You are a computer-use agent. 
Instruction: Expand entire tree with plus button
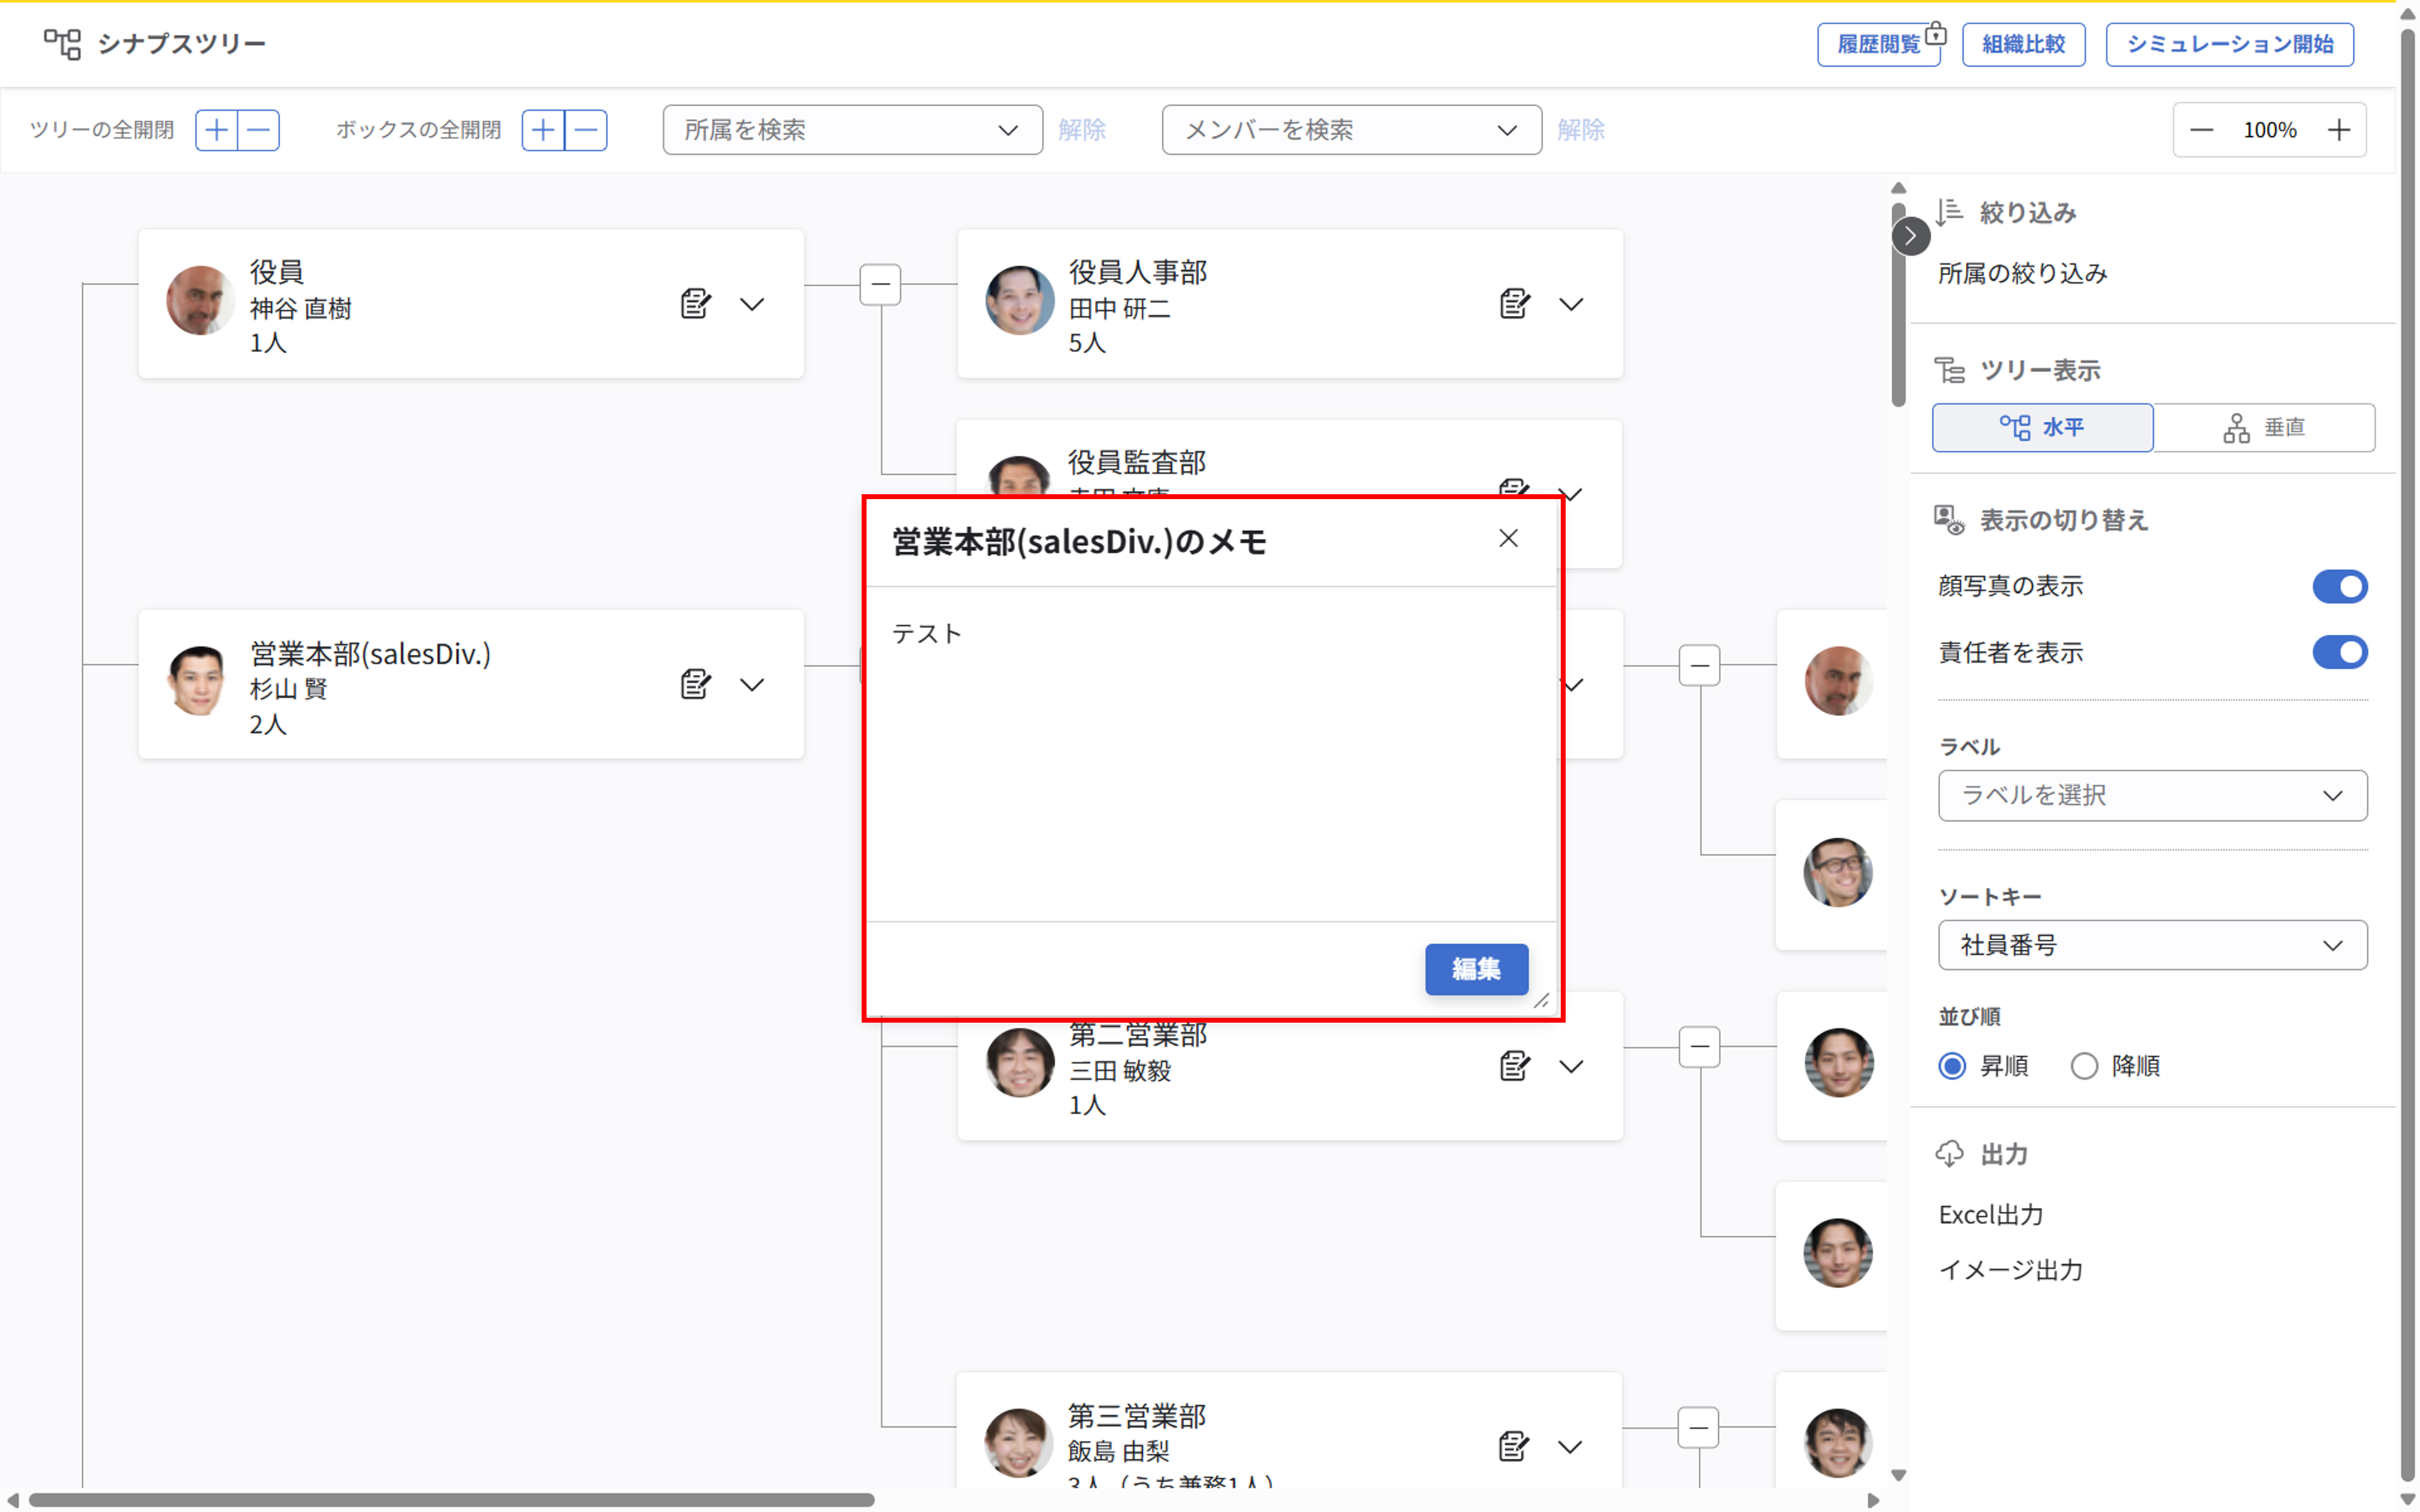216,130
